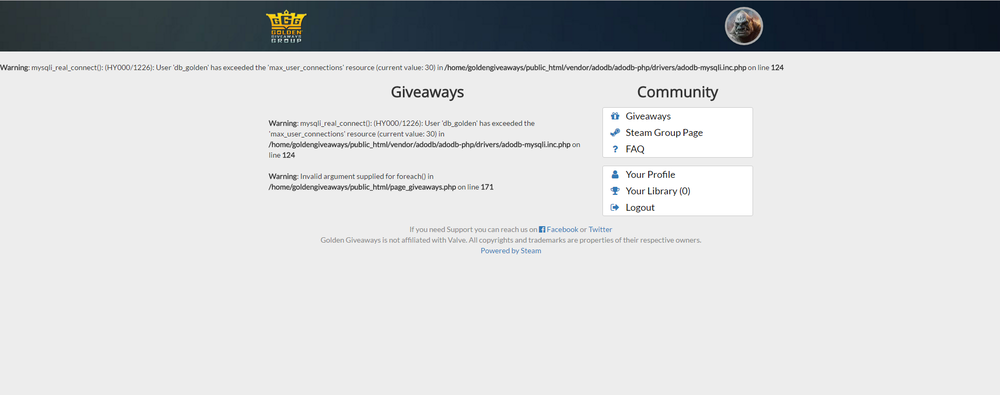Select the logout arrow icon
The image size is (1000, 395).
click(x=615, y=207)
